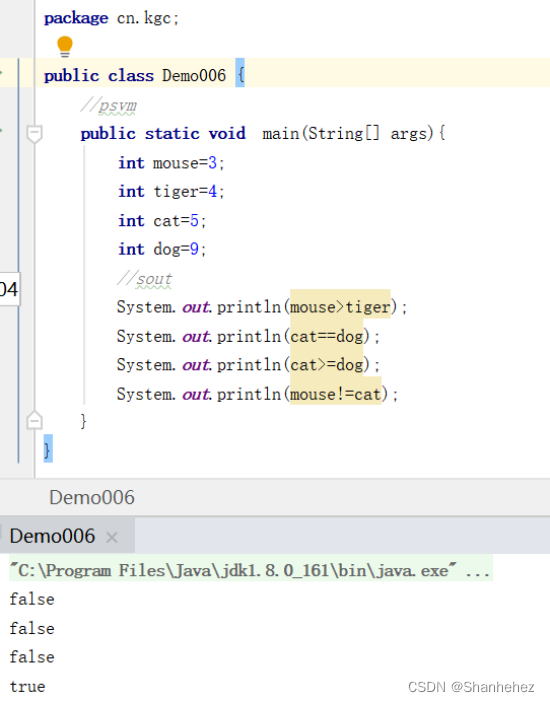The height and width of the screenshot is (702, 550).
Task: Click the 'package cn.kgc;' line
Action: coord(112,18)
